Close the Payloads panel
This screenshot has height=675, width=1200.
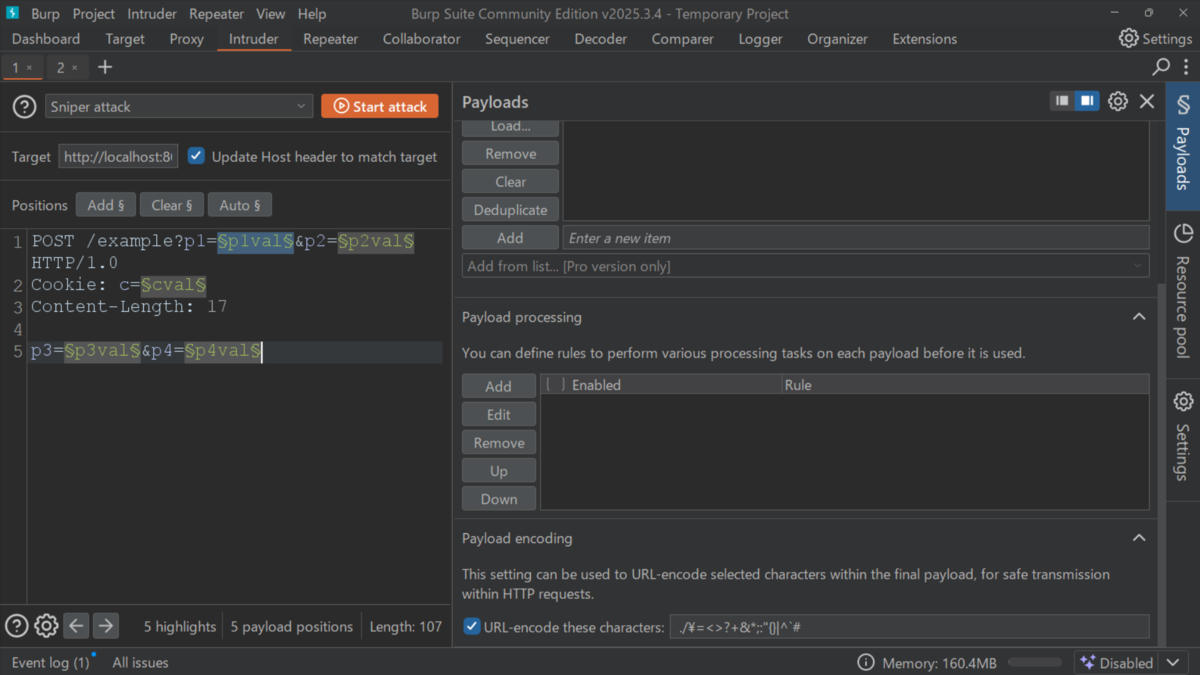[1147, 101]
